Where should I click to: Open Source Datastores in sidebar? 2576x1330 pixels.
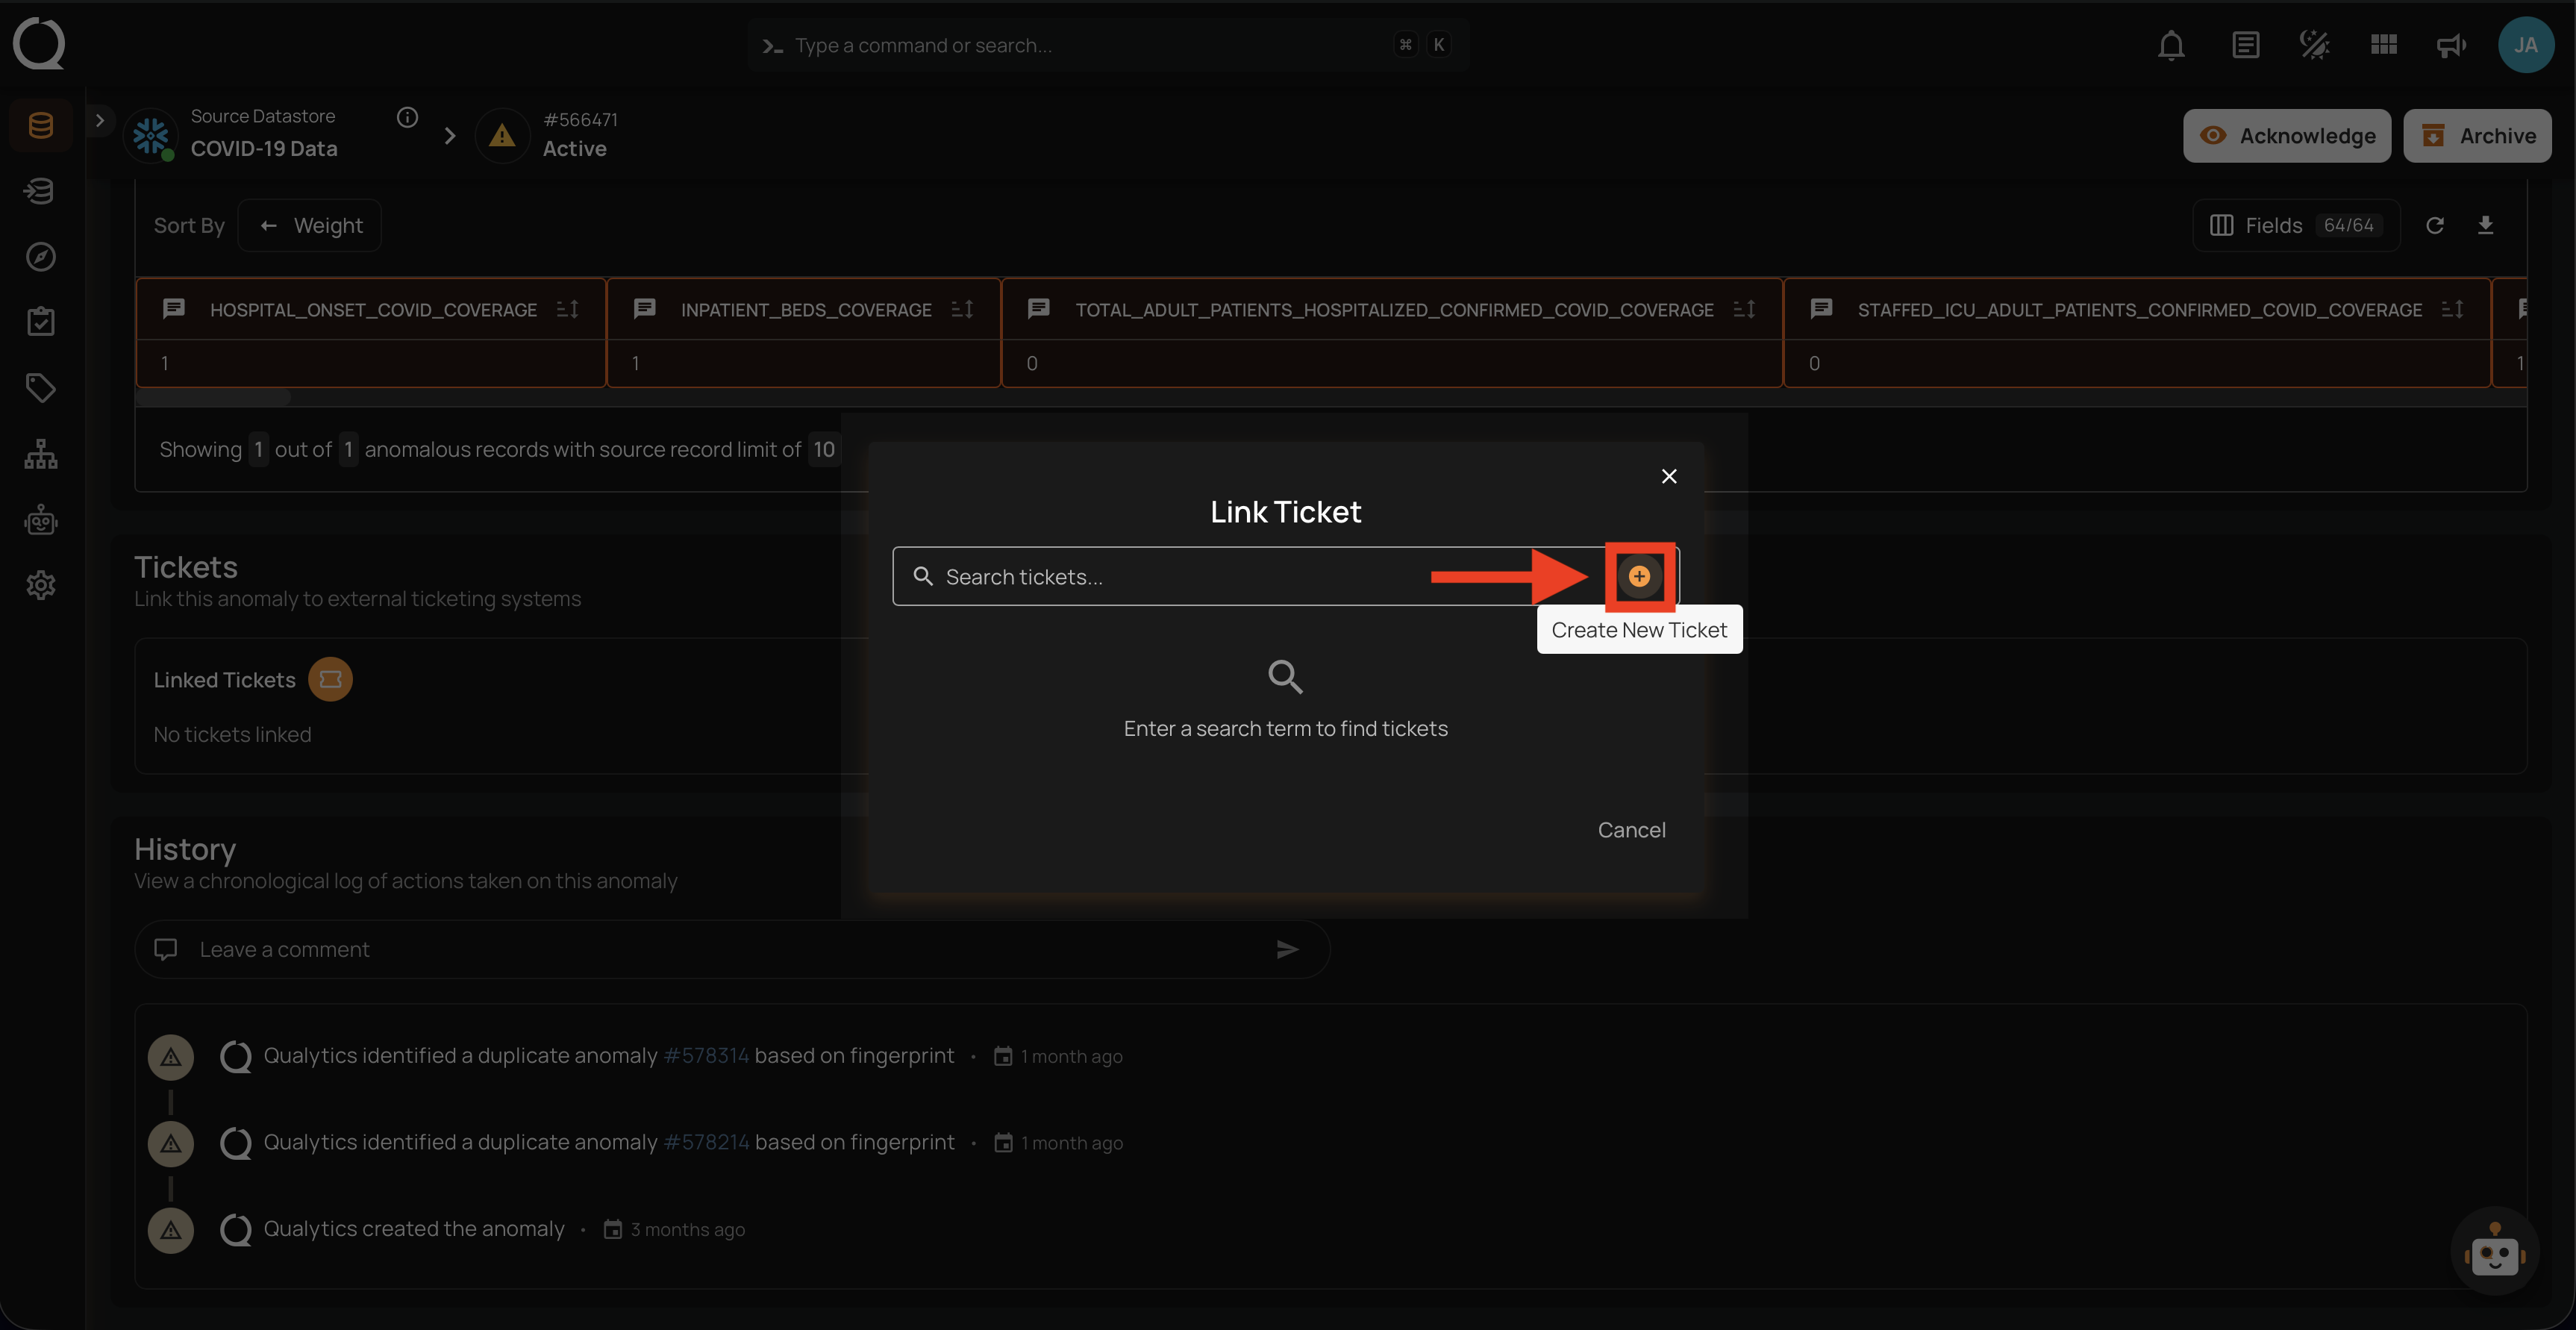pyautogui.click(x=41, y=125)
